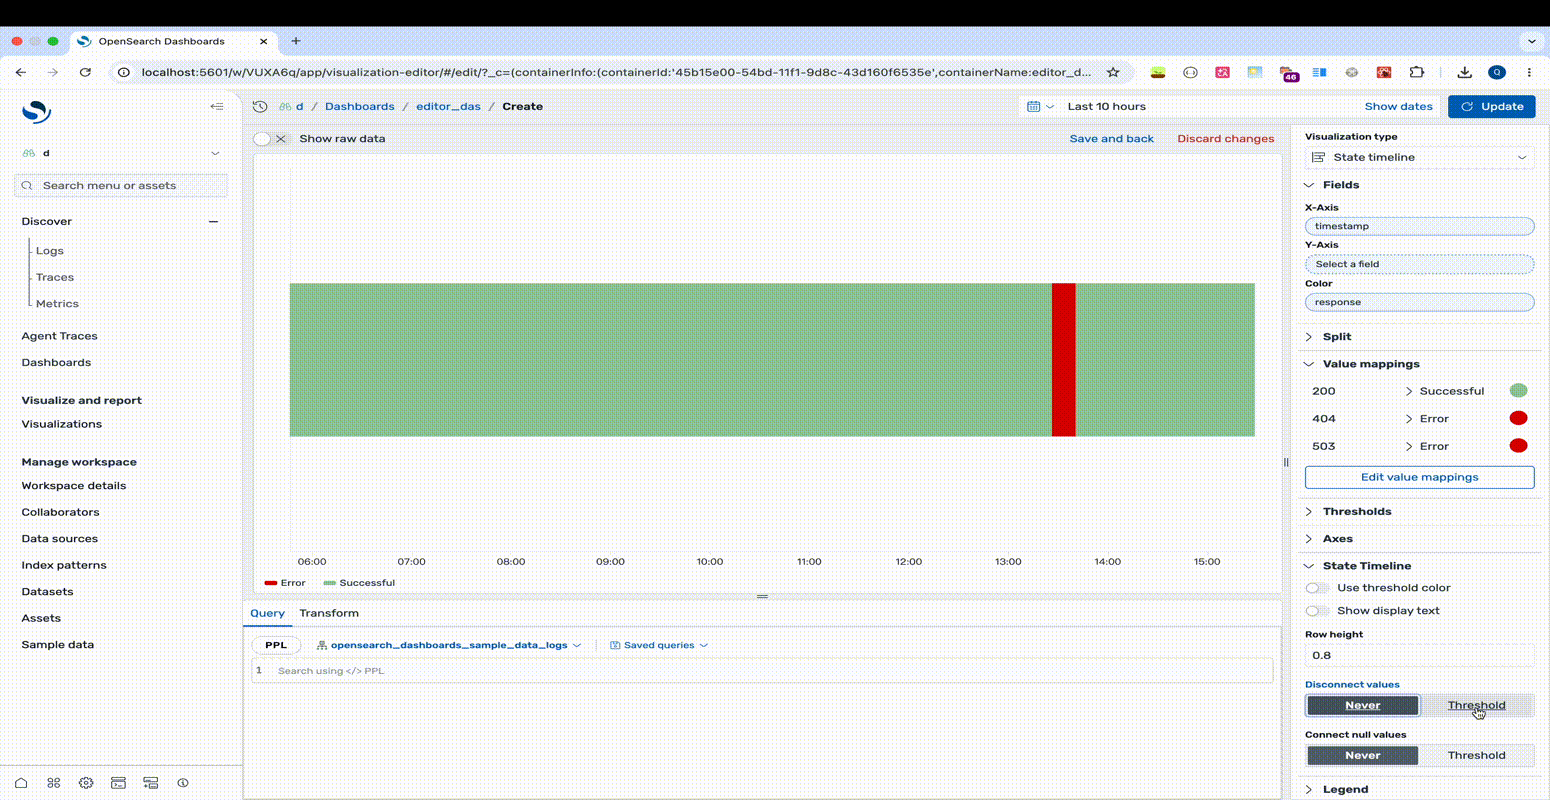Screen dimensions: 1550x800
Task: Collapse the State Timeline section
Action: click(1309, 566)
